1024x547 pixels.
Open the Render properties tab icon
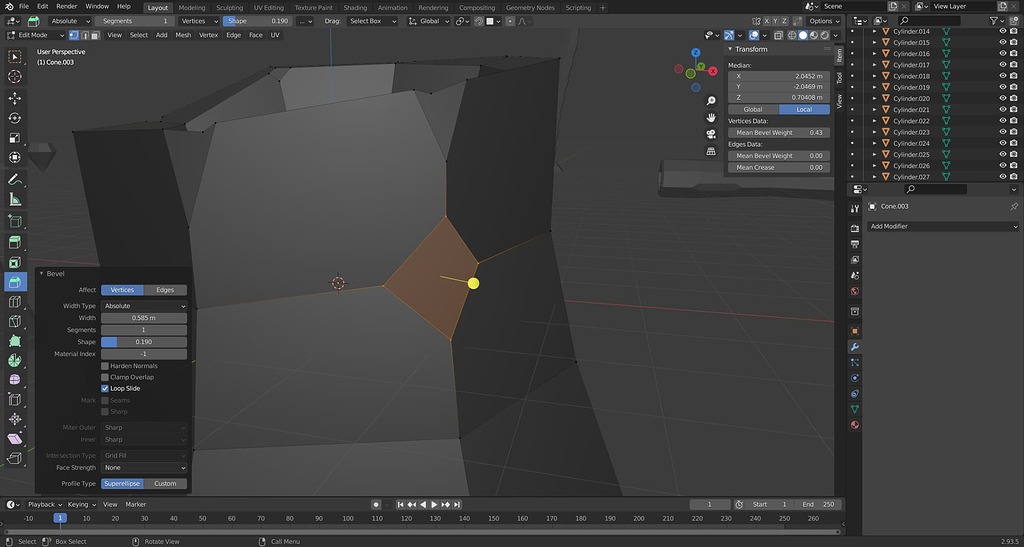[x=855, y=228]
